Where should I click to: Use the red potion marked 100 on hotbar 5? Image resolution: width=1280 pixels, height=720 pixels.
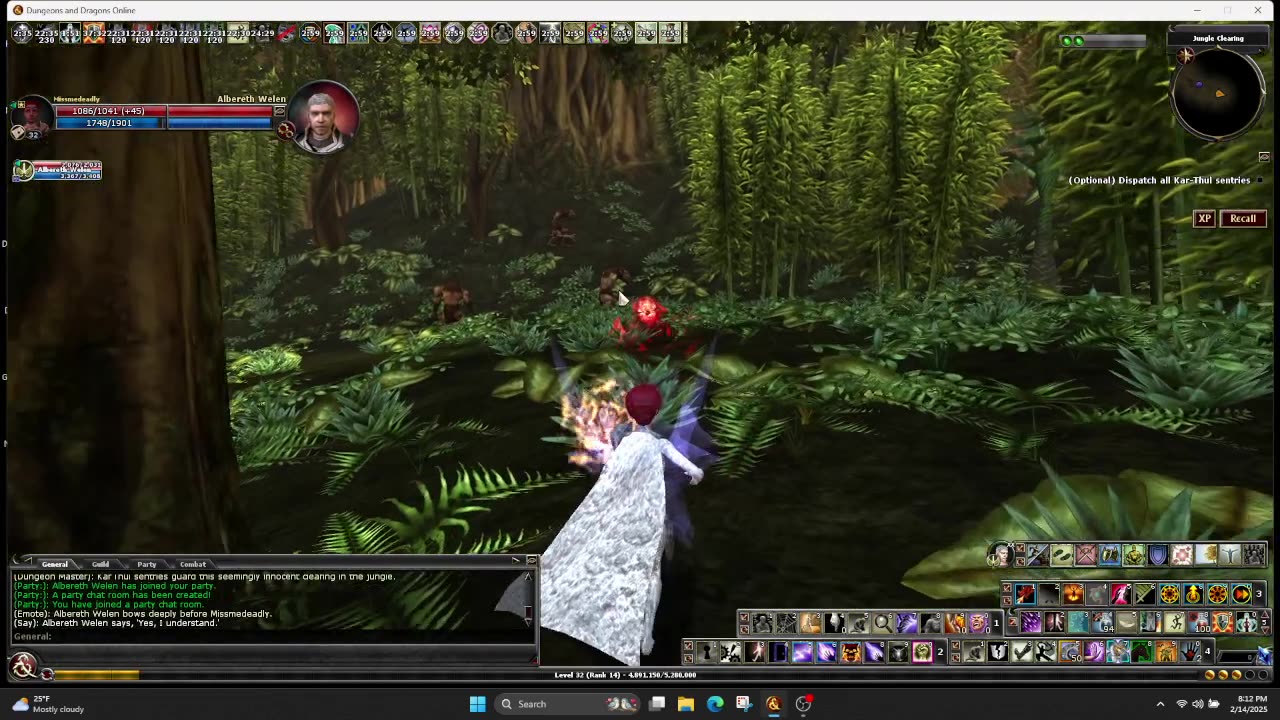click(x=1200, y=622)
